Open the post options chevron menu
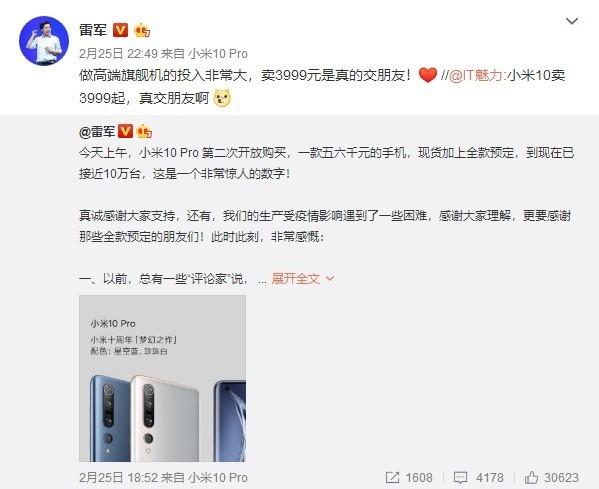This screenshot has height=489, width=599. (572, 21)
